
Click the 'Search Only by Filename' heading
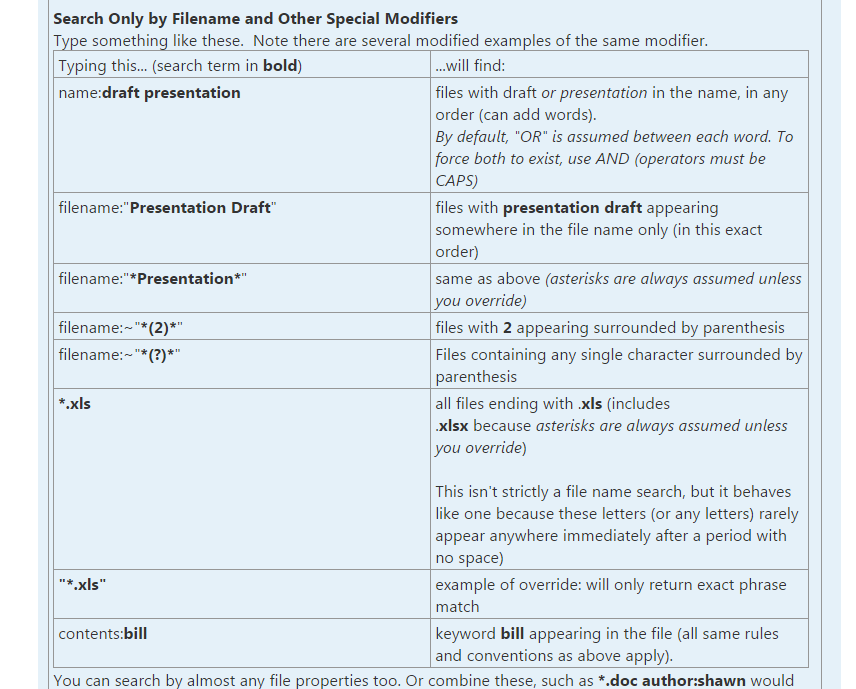[255, 19]
